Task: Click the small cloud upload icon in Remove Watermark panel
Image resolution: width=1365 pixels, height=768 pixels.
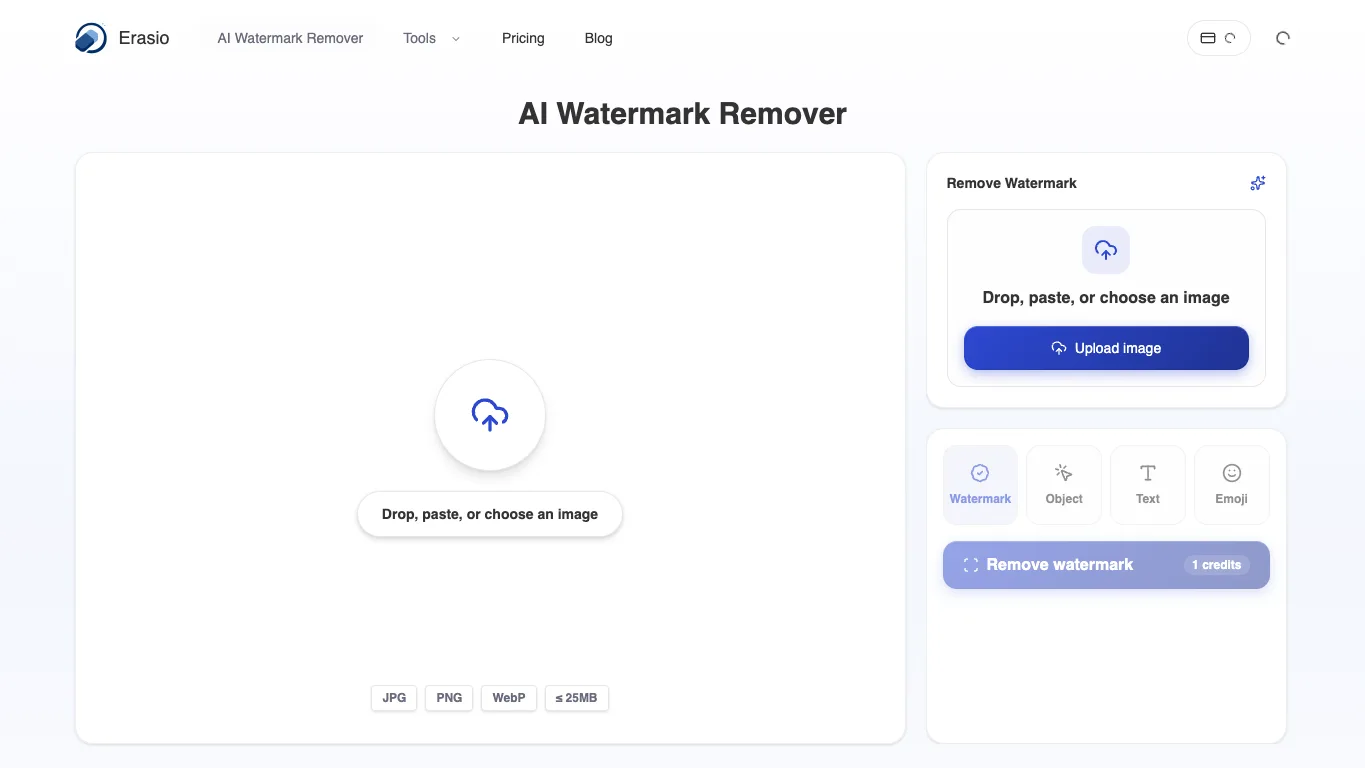Action: (1106, 250)
